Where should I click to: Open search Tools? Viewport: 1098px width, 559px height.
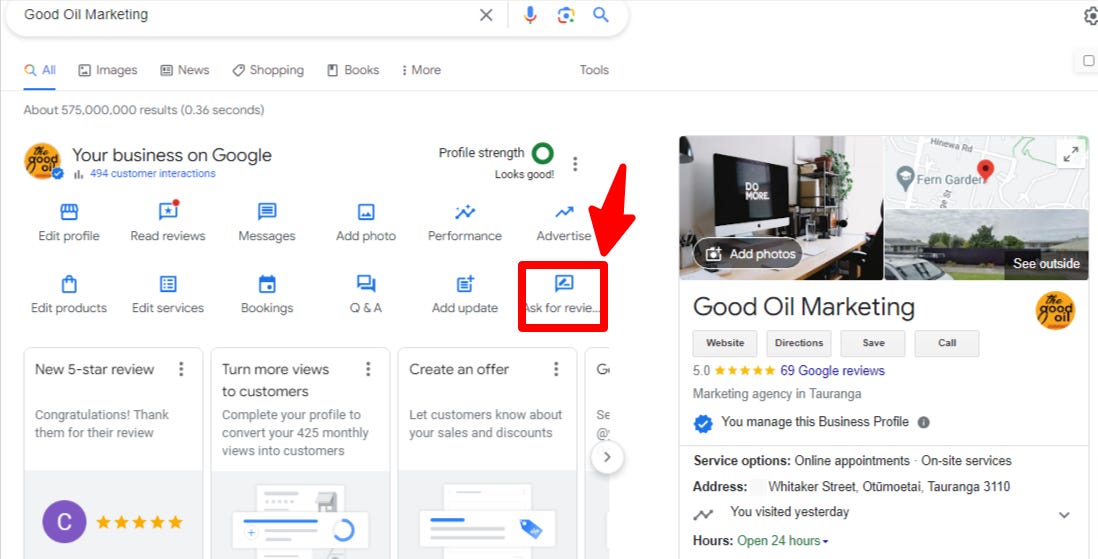click(594, 70)
